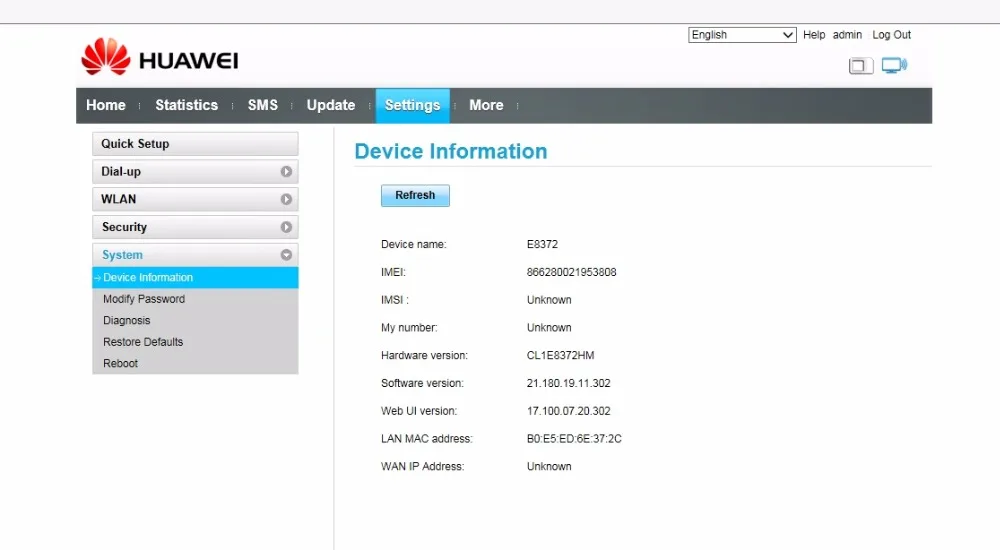Open Restore Defaults page
The image size is (1000, 550).
[143, 342]
